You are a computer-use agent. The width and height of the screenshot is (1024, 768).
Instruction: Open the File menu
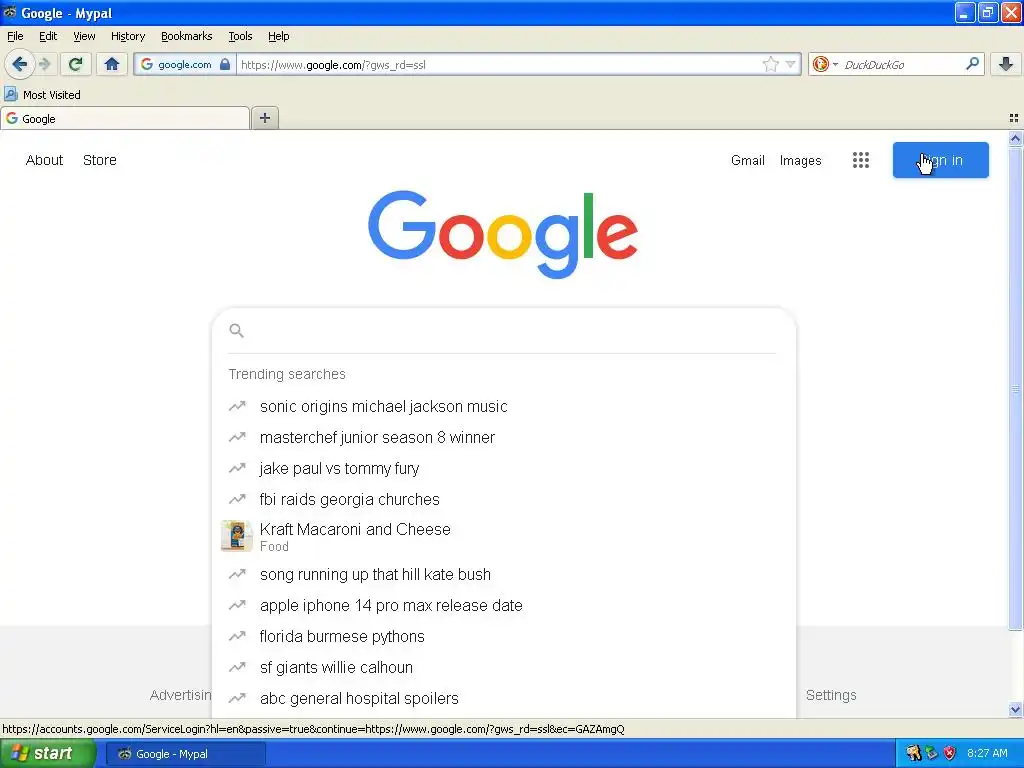(15, 36)
